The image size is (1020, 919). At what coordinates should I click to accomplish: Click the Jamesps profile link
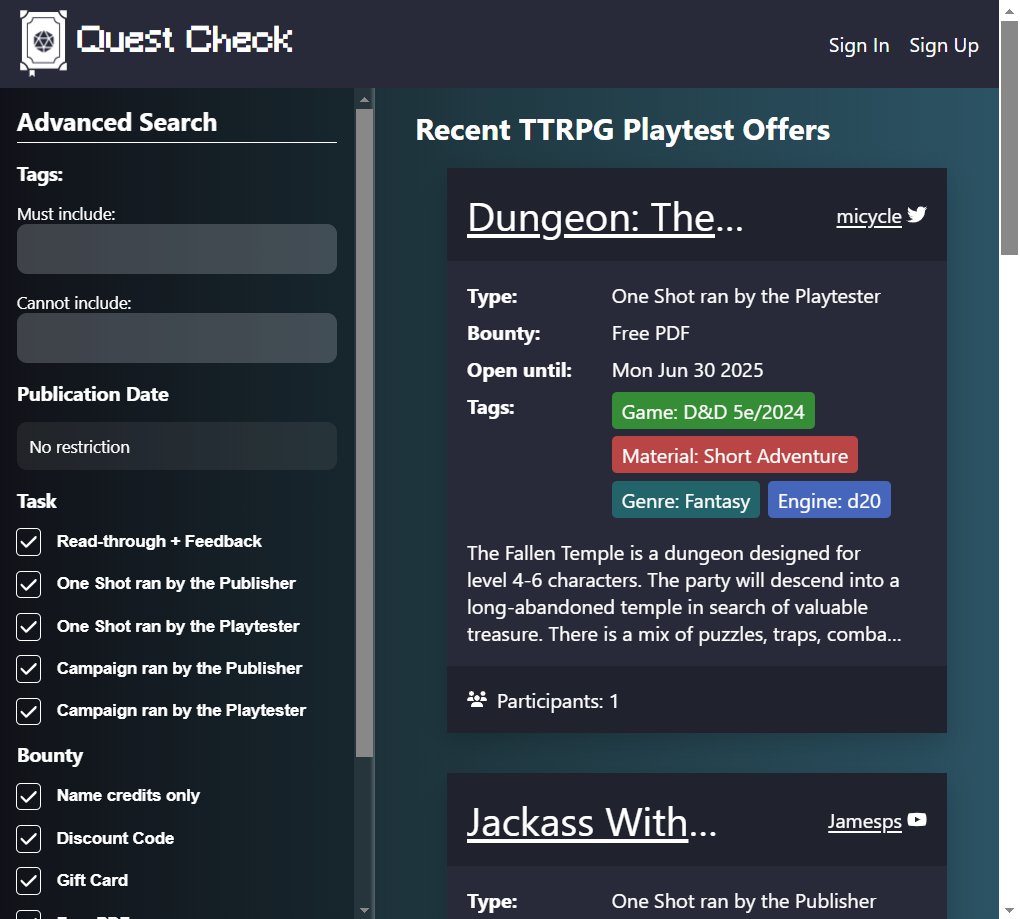coord(864,821)
